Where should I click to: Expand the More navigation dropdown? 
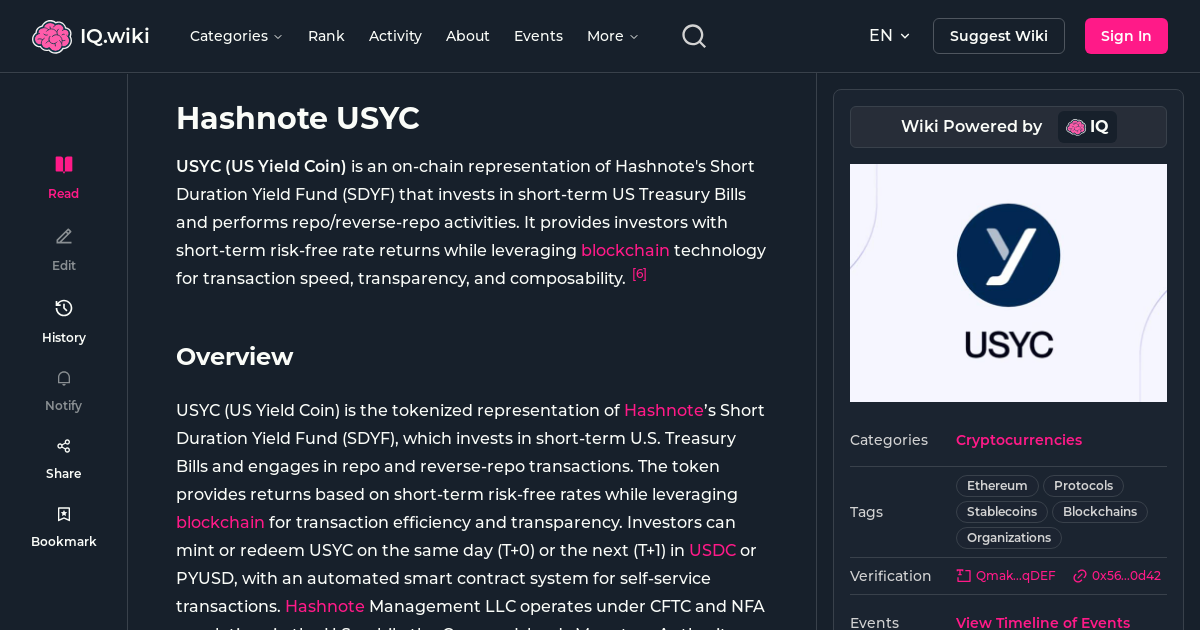[x=611, y=36]
